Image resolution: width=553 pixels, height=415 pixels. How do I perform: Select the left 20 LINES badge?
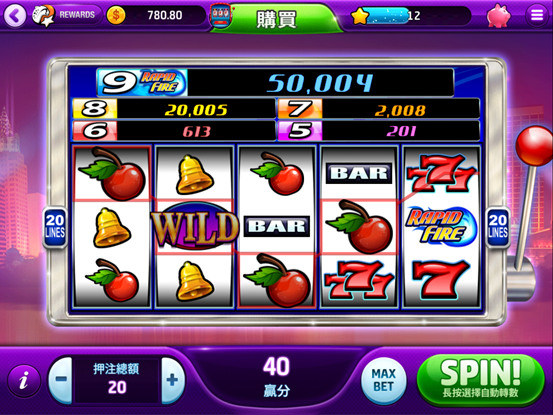(x=55, y=226)
